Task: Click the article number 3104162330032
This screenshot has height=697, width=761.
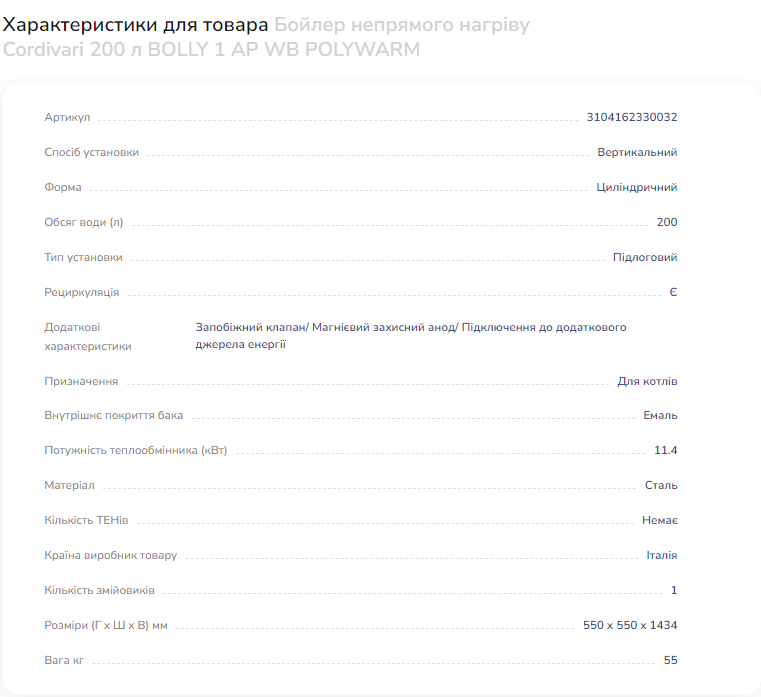Action: (x=631, y=117)
